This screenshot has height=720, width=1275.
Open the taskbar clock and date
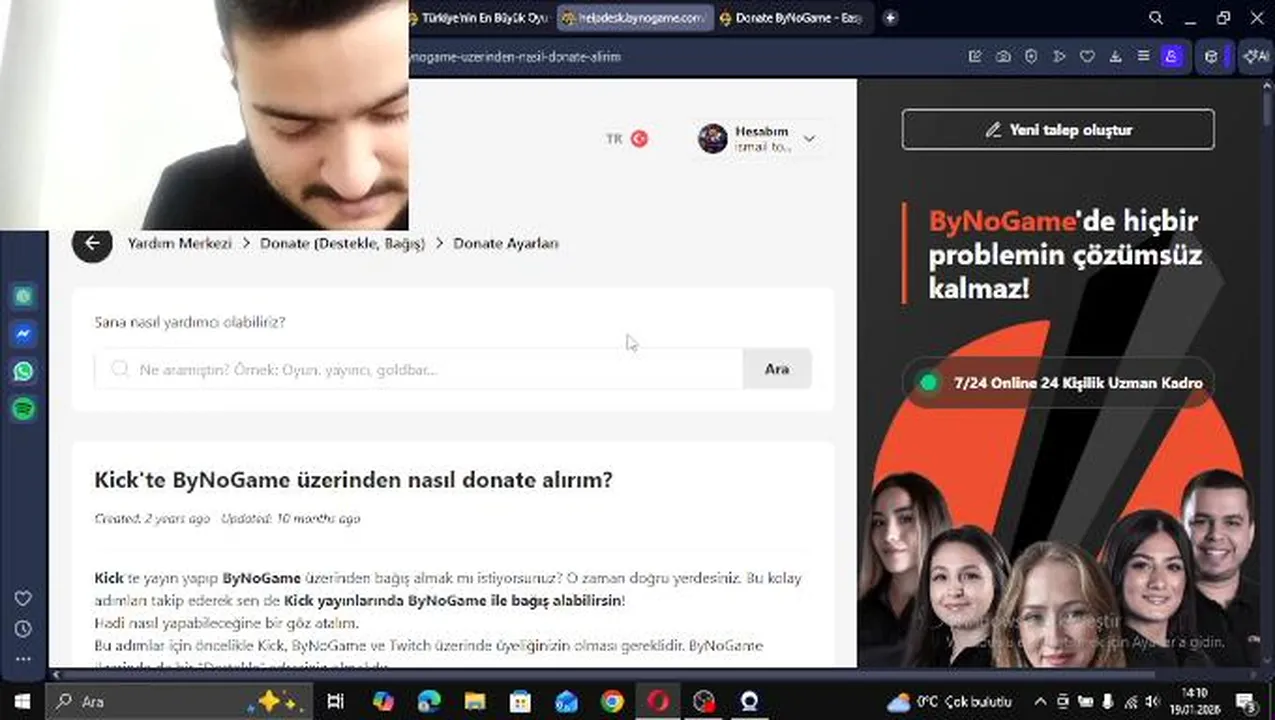pos(1194,701)
